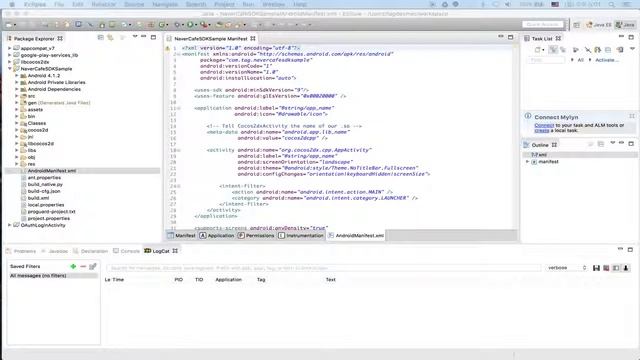The image size is (640, 360).
Task: Edit selected LogCat filter icon
Action: pos(93,266)
